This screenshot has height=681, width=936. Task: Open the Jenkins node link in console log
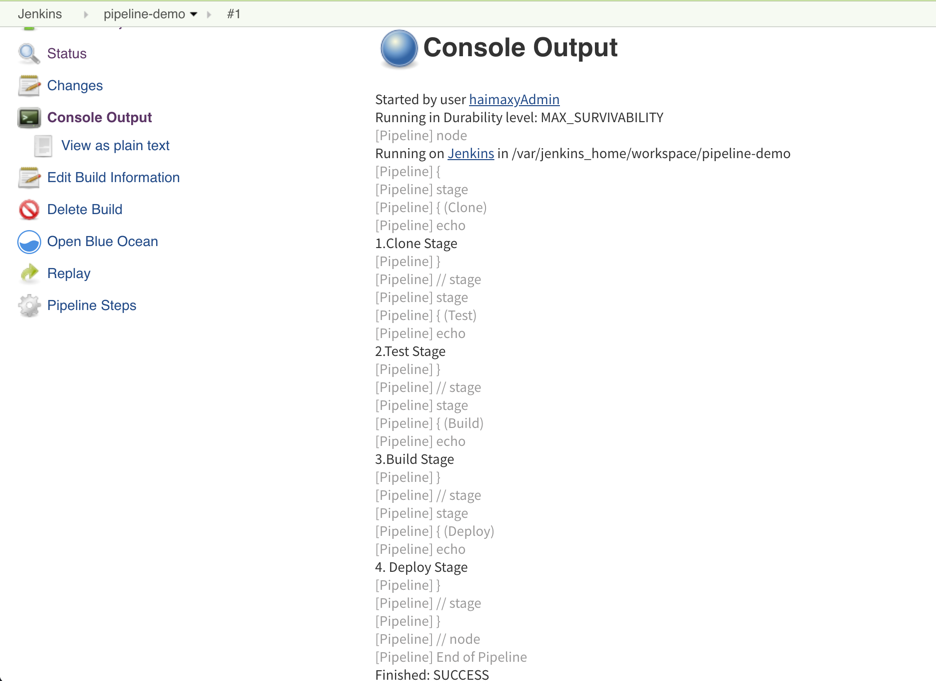coord(470,153)
